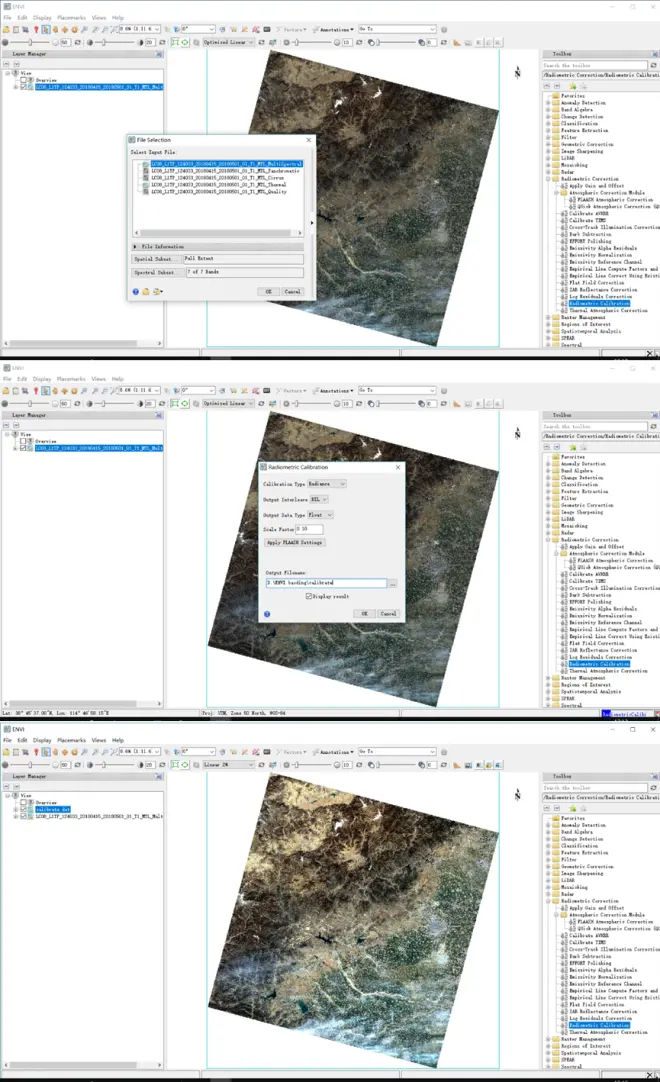Click the red pin icon in bottom screenshot toolbar
660x1082 pixels.
pos(36,751)
